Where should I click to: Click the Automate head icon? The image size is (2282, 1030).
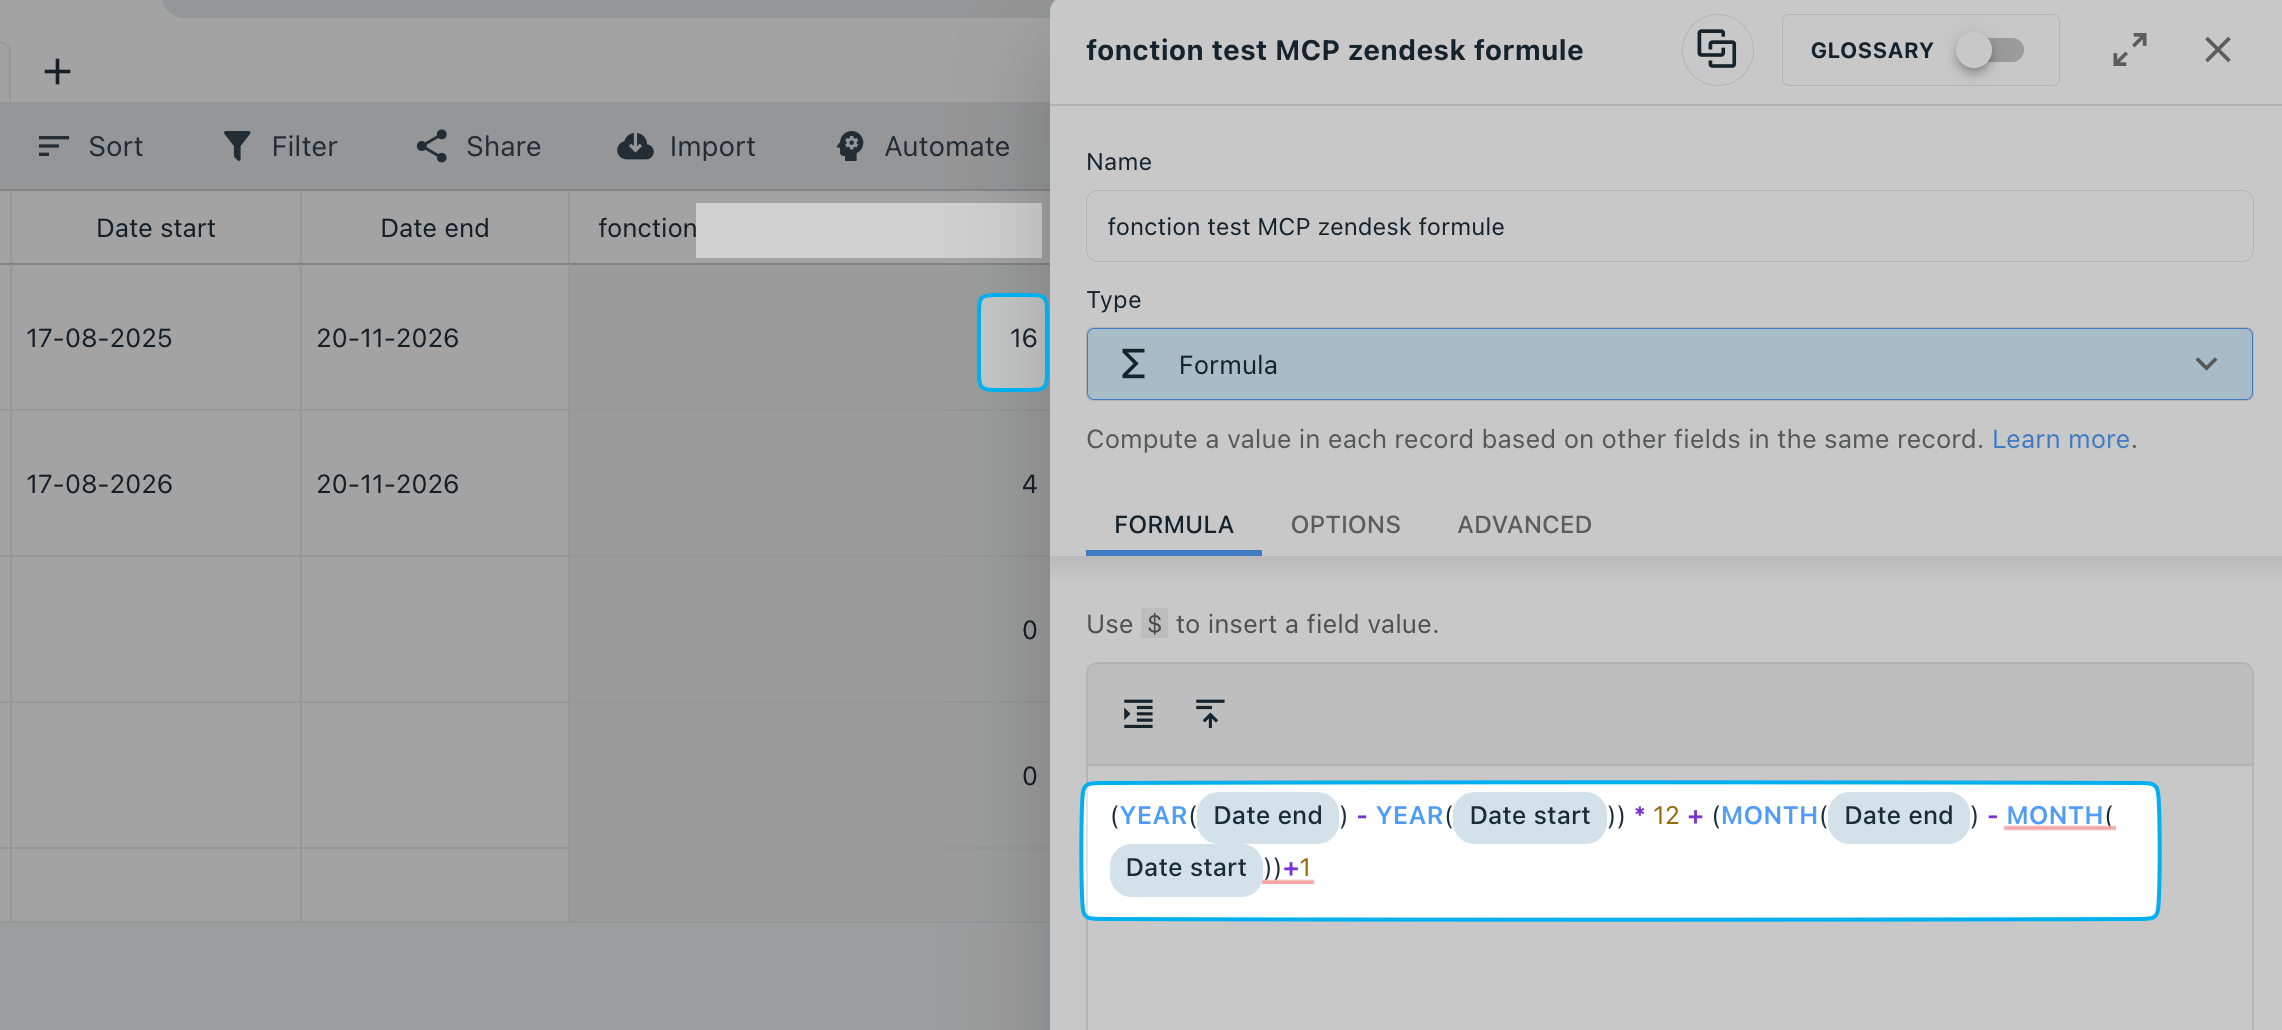tap(850, 146)
